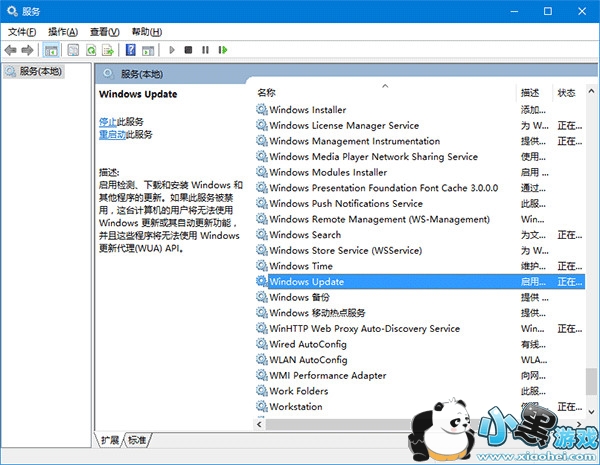Image resolution: width=600 pixels, height=465 pixels.
Task: Click gear icon of Windows 备份 row
Action: coord(261,297)
